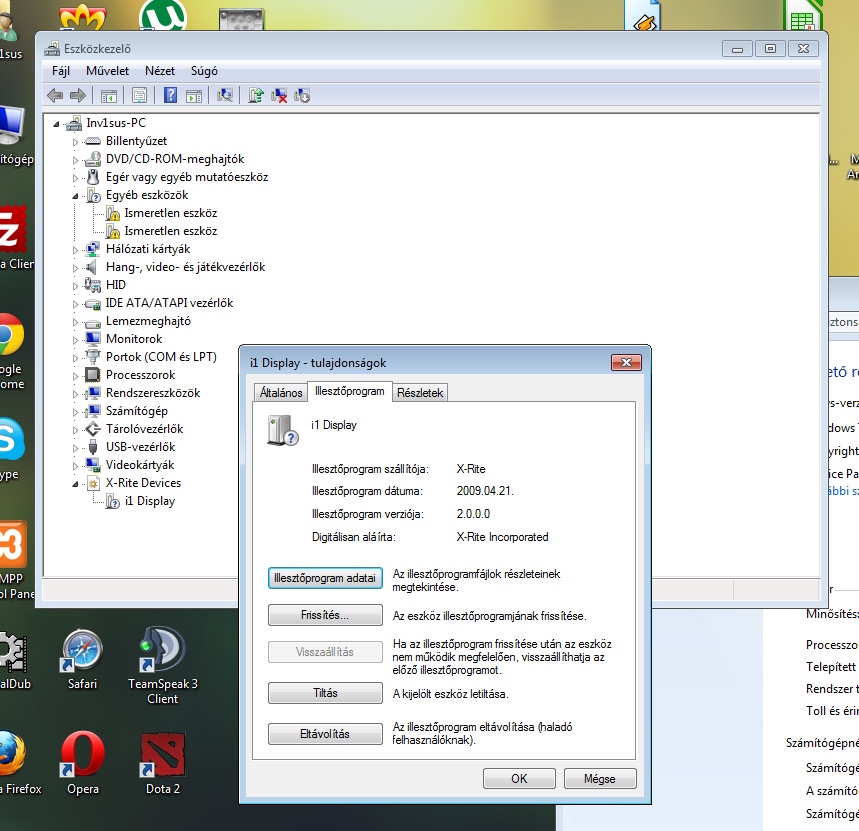Screen dimensions: 859x831
Task: Expand DVD/CD-ROM-meghajtók category
Action: coord(76,160)
